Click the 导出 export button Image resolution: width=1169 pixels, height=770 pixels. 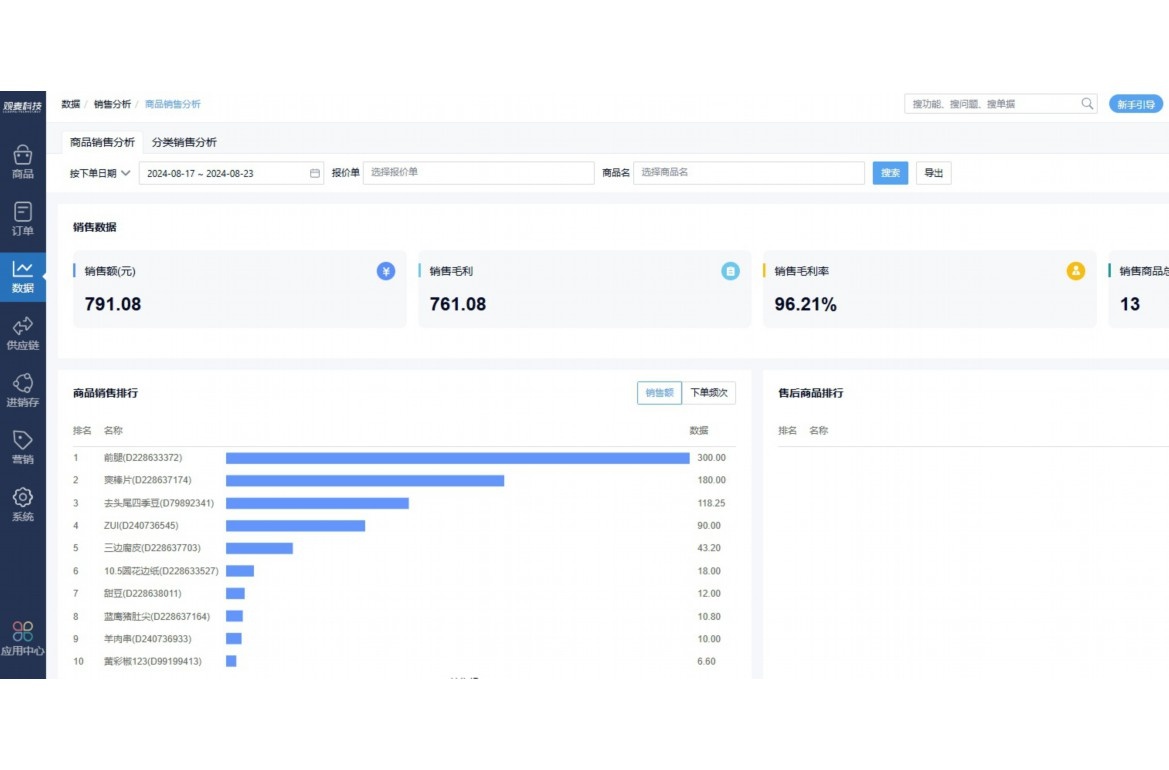[933, 173]
